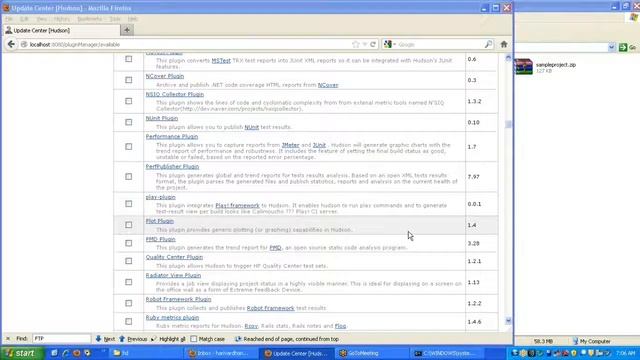640x360 pixels.
Task: Check the Radiator View Plugin checkbox
Action: pyautogui.click(x=129, y=282)
